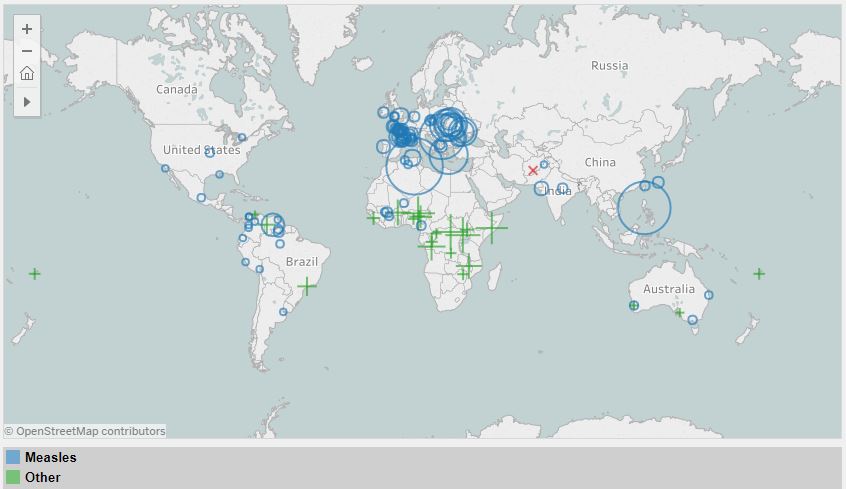Select the red X marker near India
This screenshot has width=846, height=489.
533,171
